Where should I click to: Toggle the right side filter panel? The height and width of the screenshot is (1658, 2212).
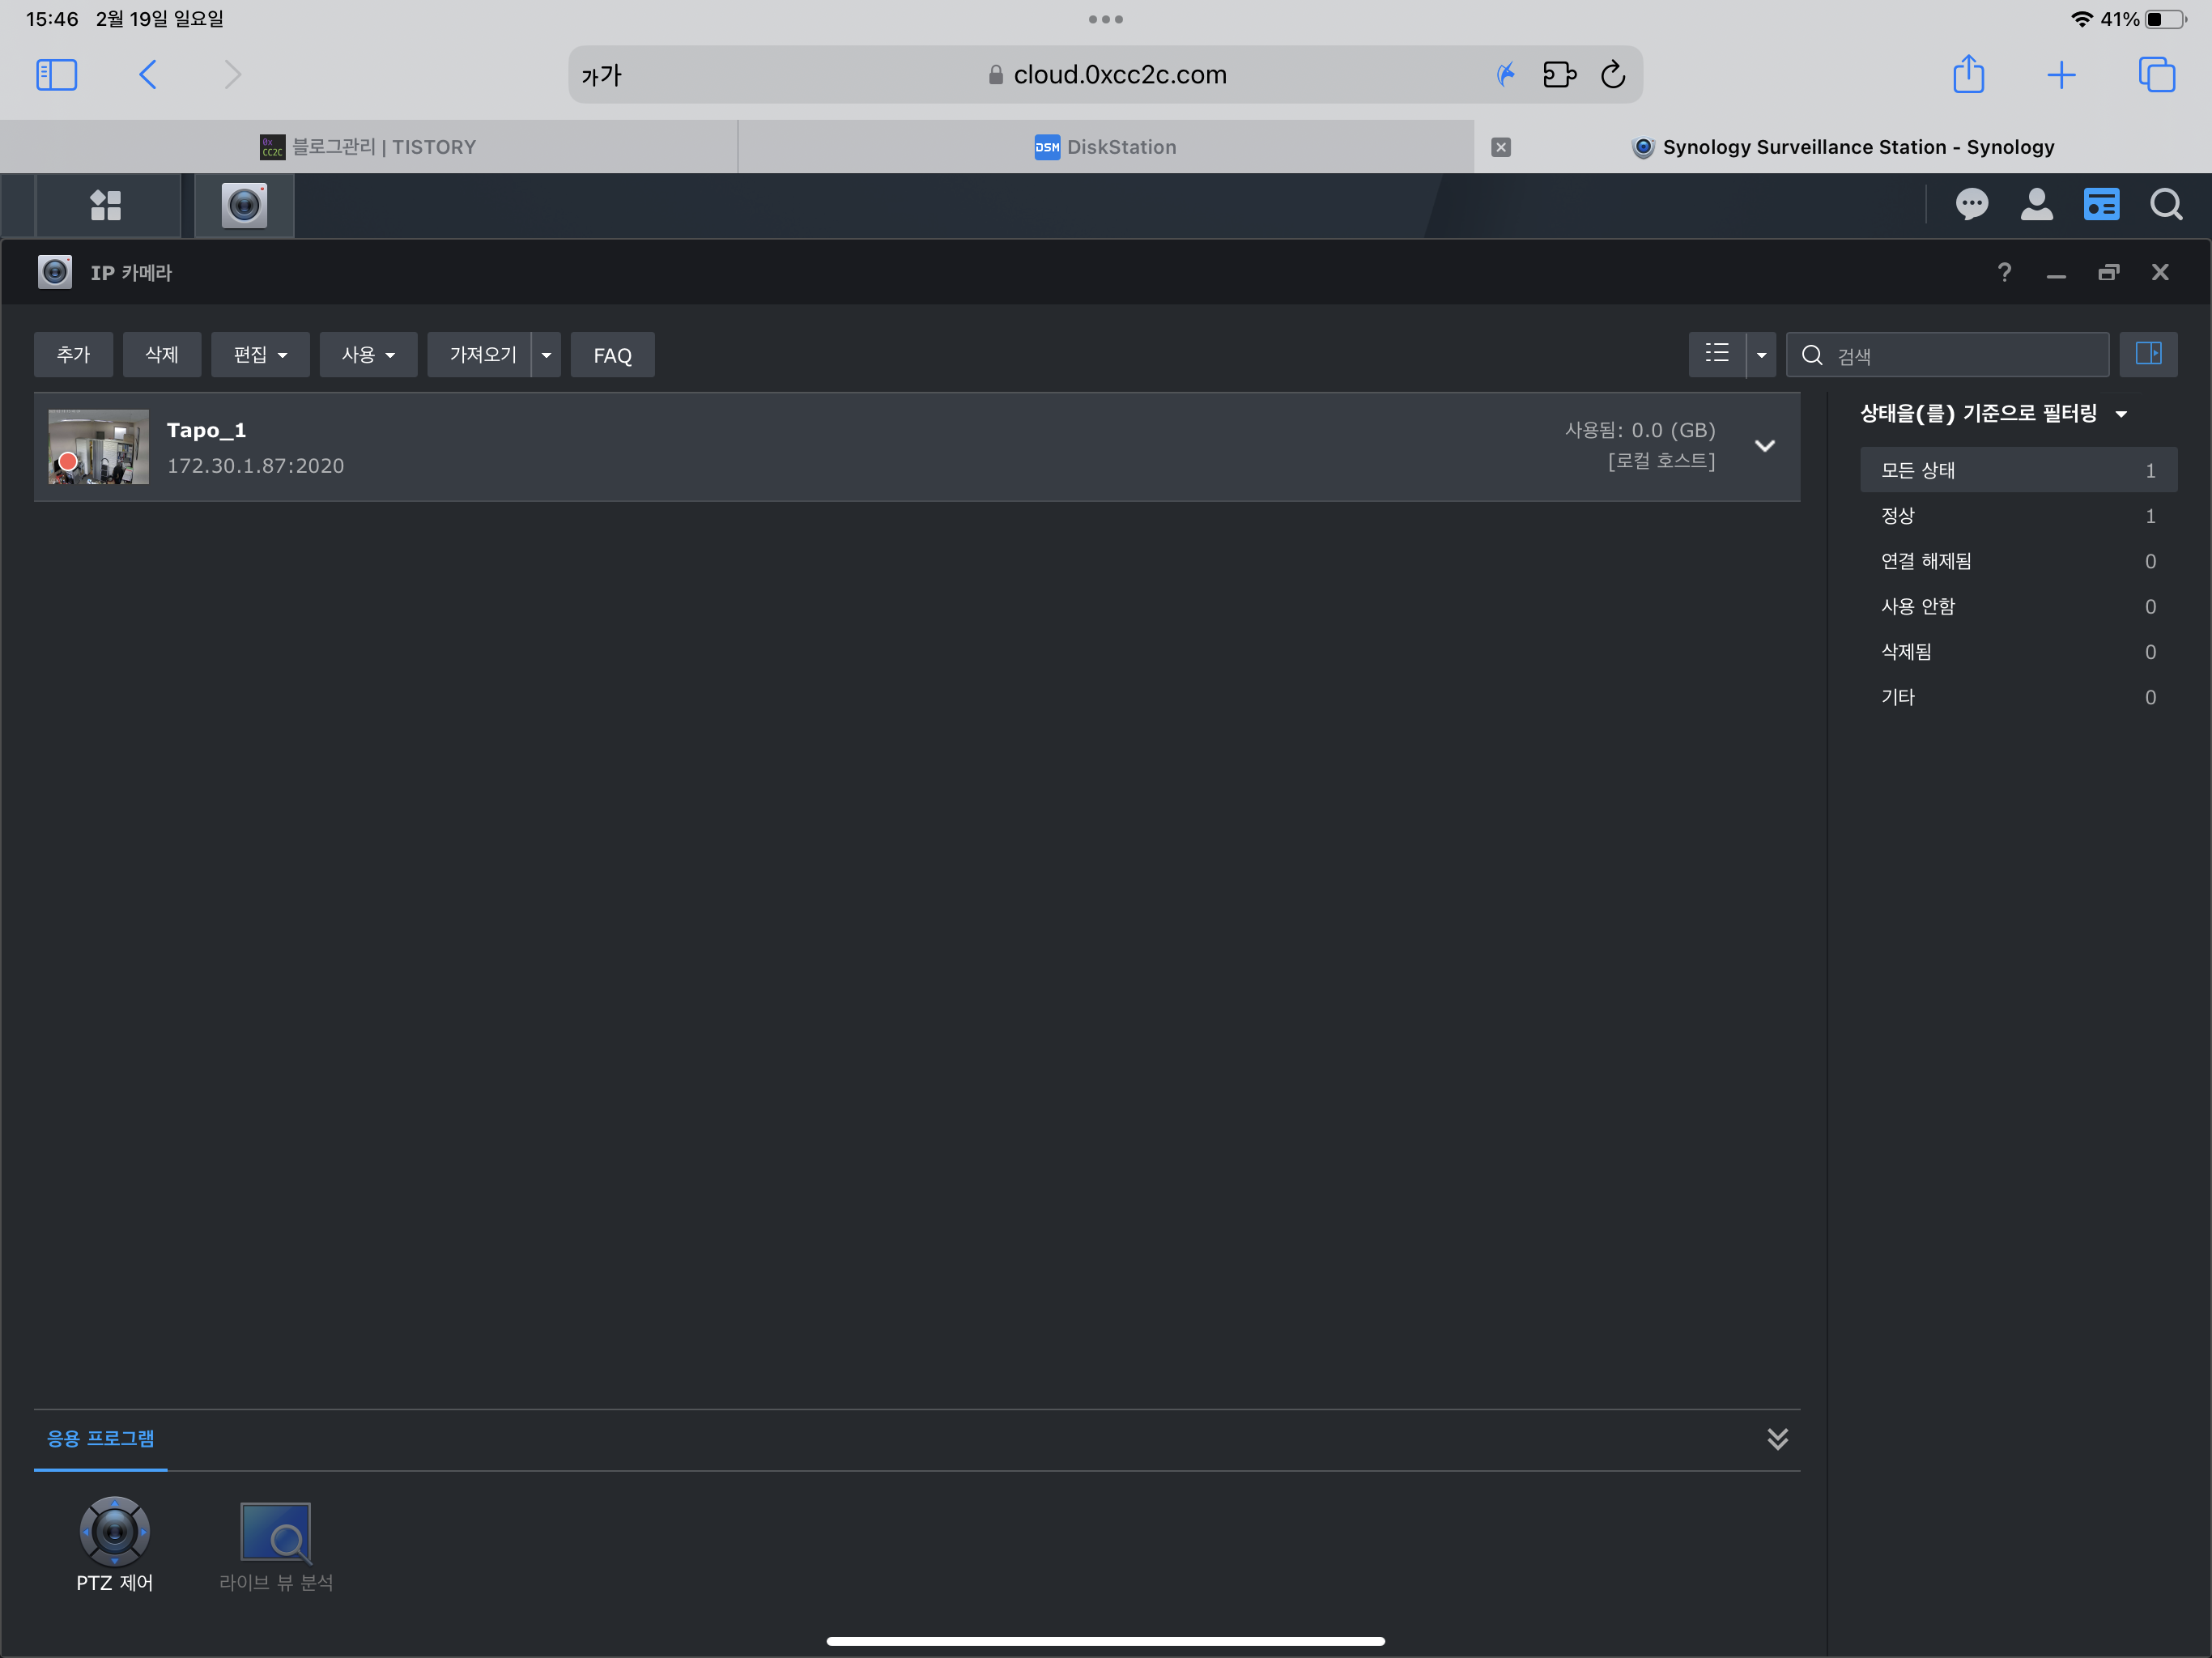tap(2147, 355)
